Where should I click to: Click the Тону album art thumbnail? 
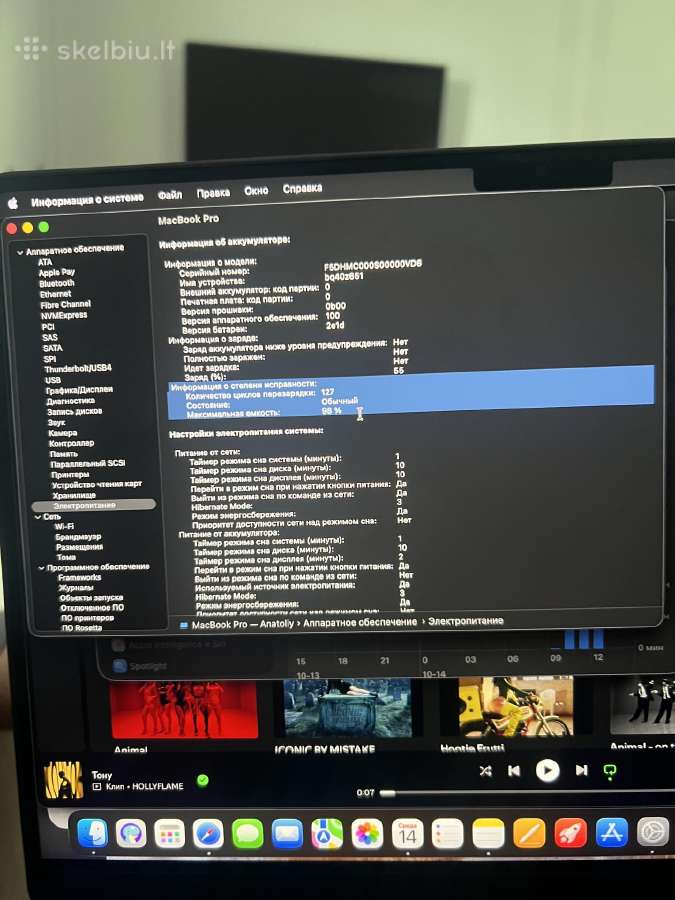pos(64,780)
